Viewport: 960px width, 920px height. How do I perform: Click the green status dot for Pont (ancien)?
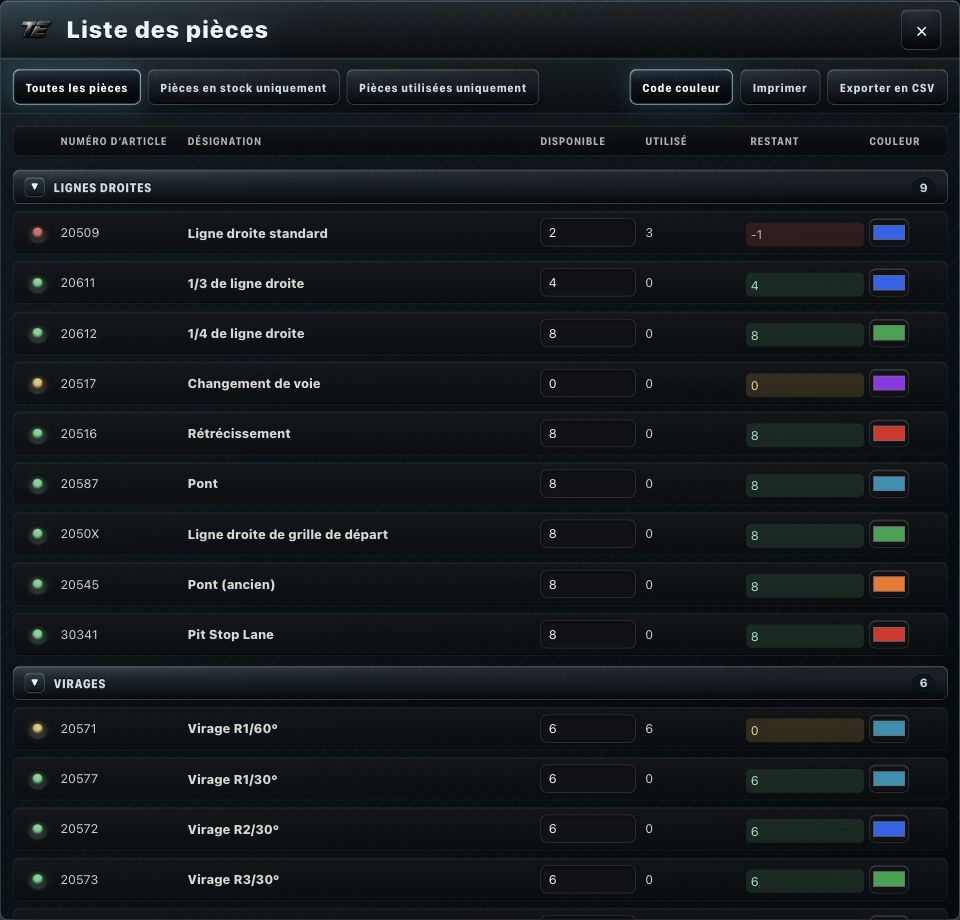[x=37, y=584]
